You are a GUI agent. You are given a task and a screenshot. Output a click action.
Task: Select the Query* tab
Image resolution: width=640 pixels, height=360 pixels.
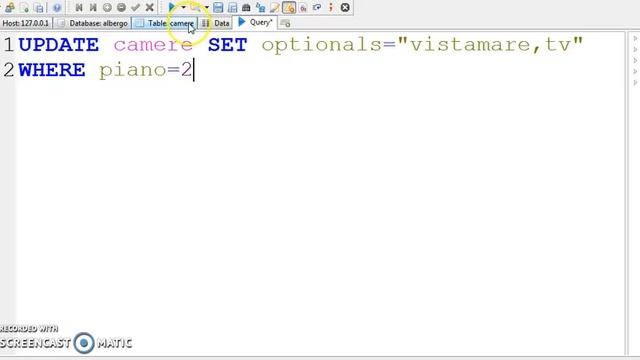(x=256, y=22)
